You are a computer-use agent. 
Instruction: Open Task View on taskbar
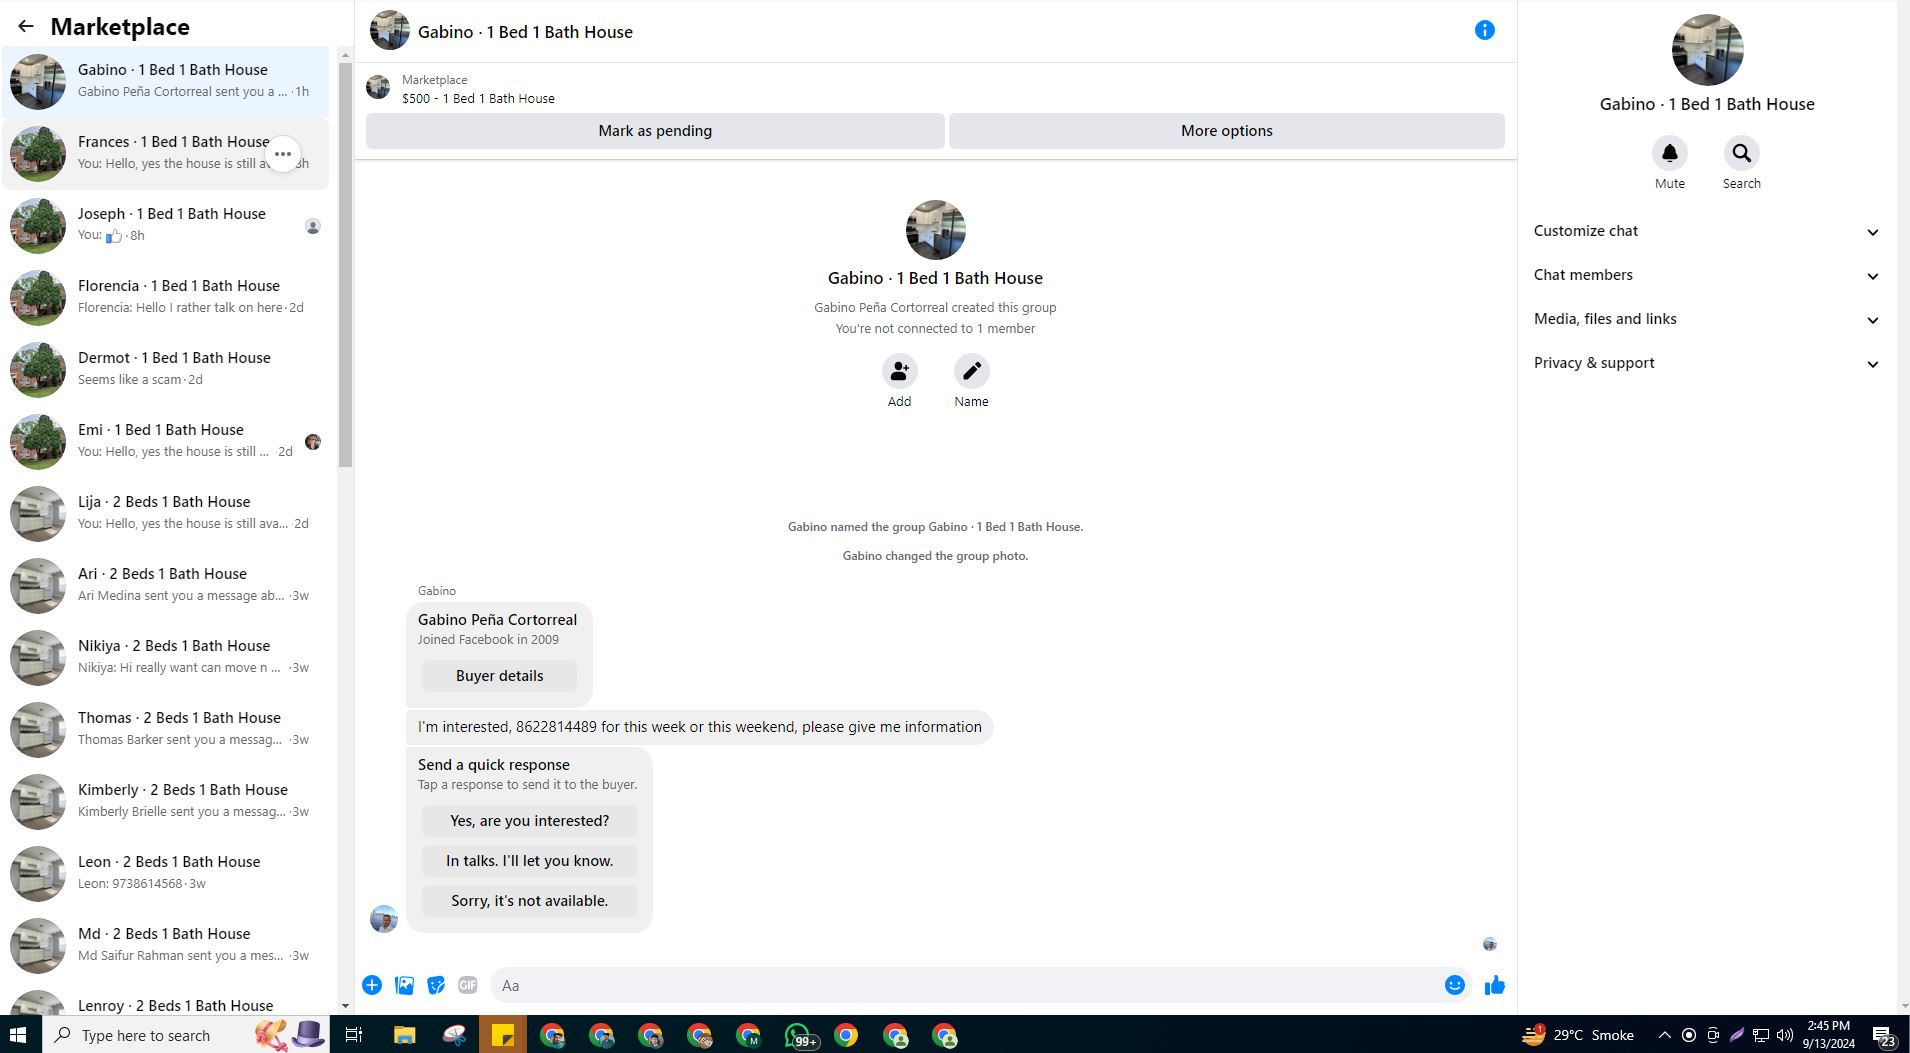click(x=354, y=1035)
